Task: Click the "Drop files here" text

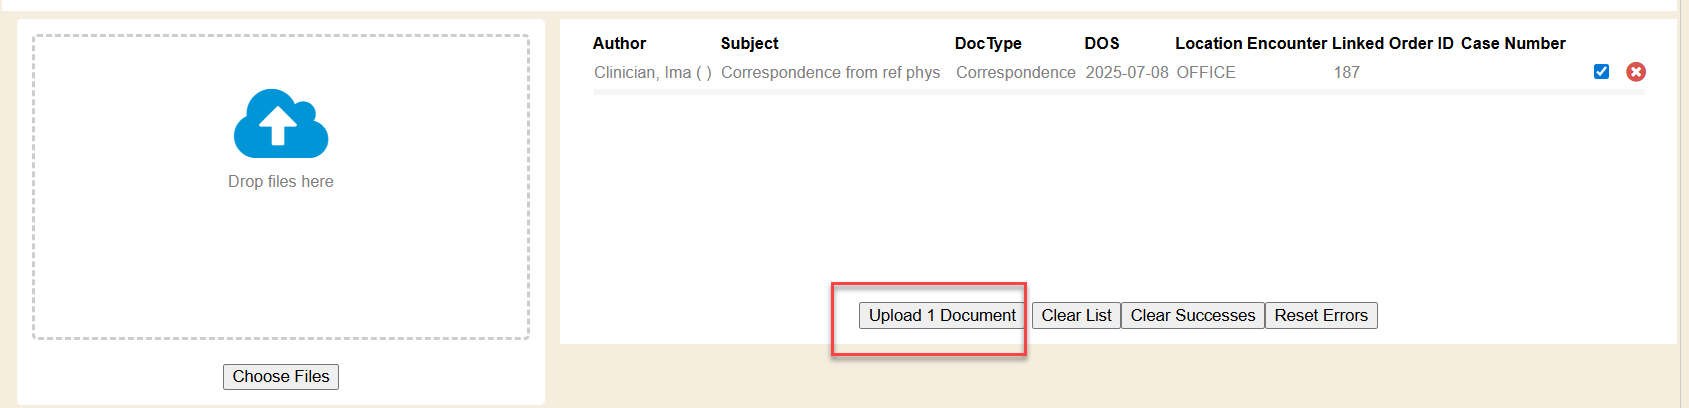Action: (281, 182)
